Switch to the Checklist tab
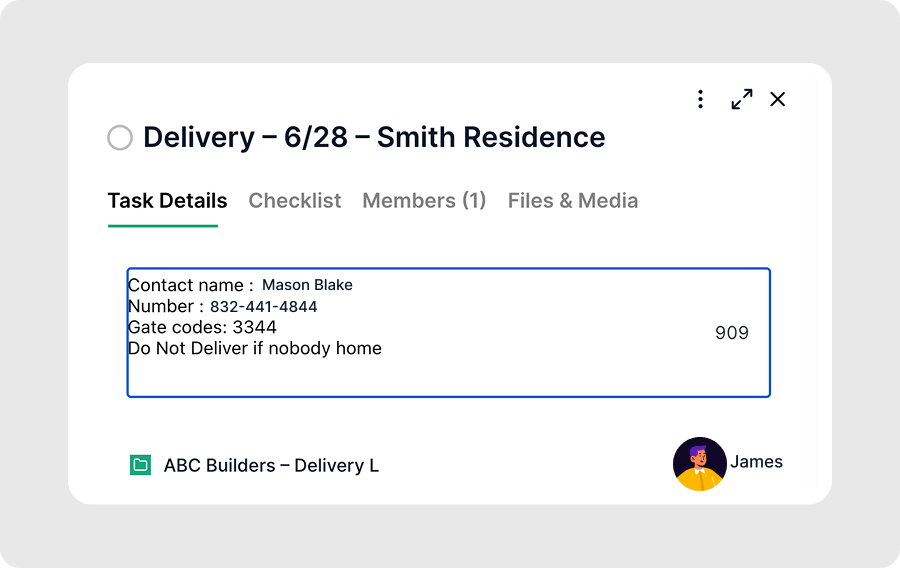Viewport: 900px width, 568px height. 294,201
